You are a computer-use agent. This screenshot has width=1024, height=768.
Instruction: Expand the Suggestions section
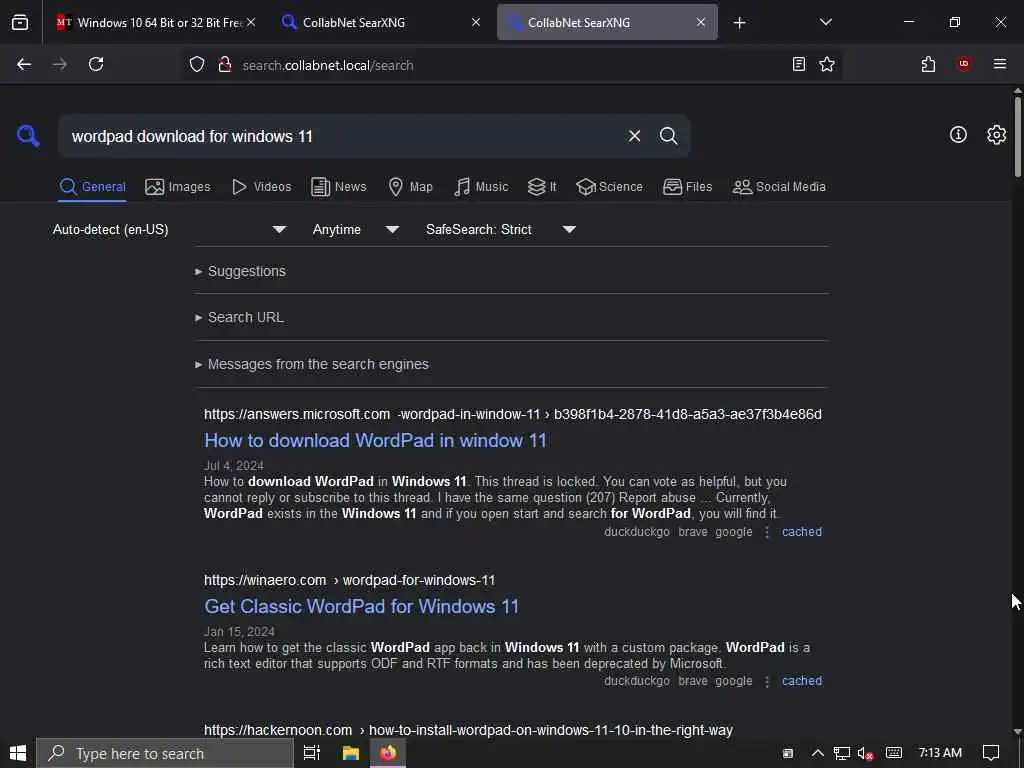pyautogui.click(x=240, y=271)
